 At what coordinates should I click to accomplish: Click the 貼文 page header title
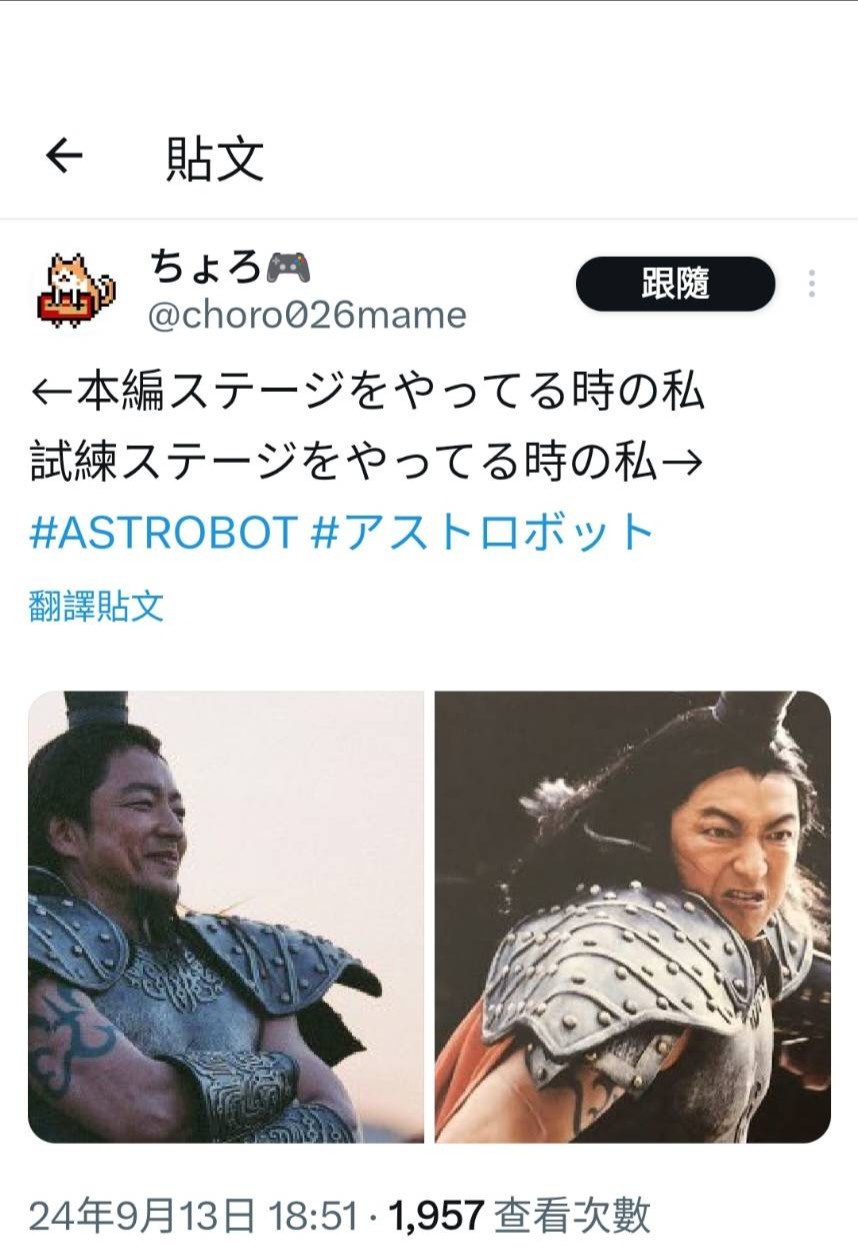[215, 159]
